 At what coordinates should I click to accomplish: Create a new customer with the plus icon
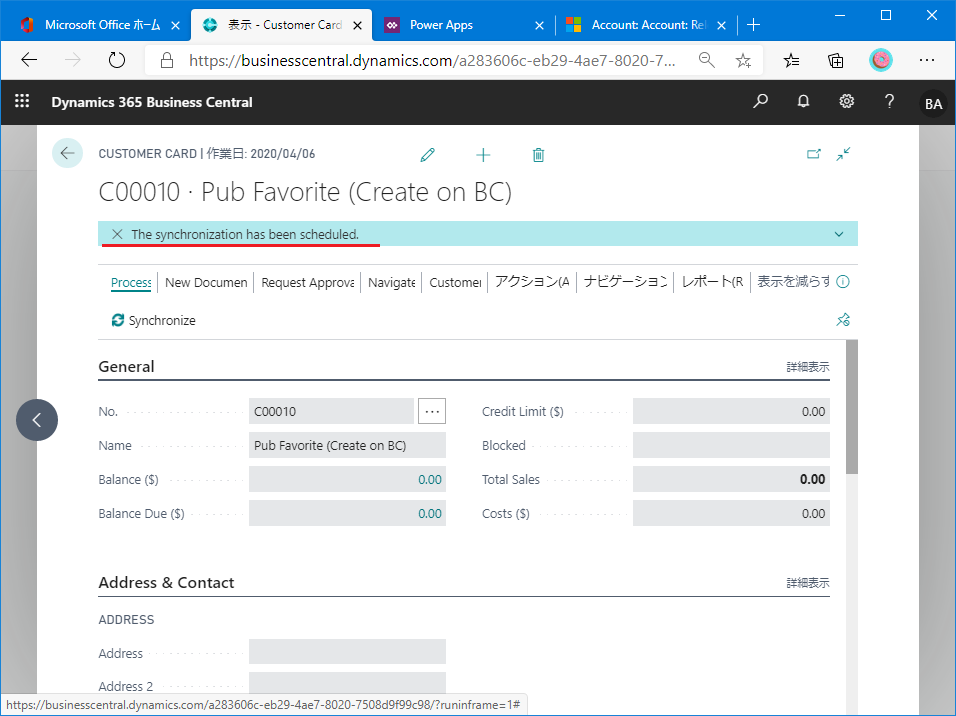[x=483, y=155]
